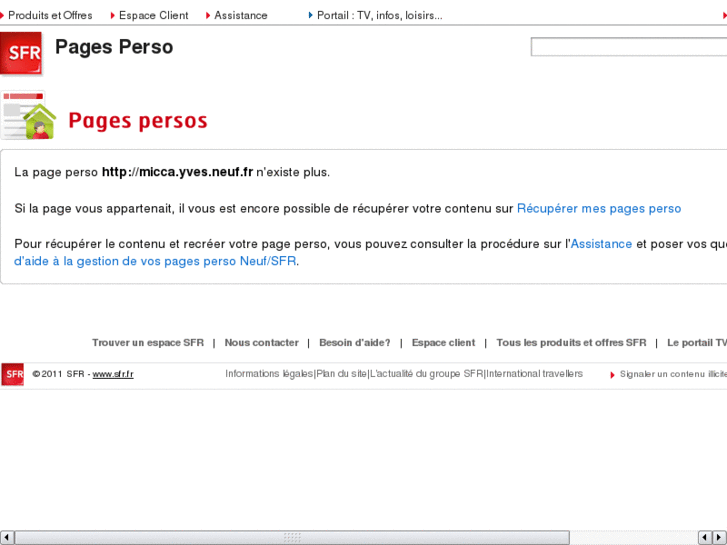
Task: Click the horizontal scrollbar thumb
Action: (292, 538)
